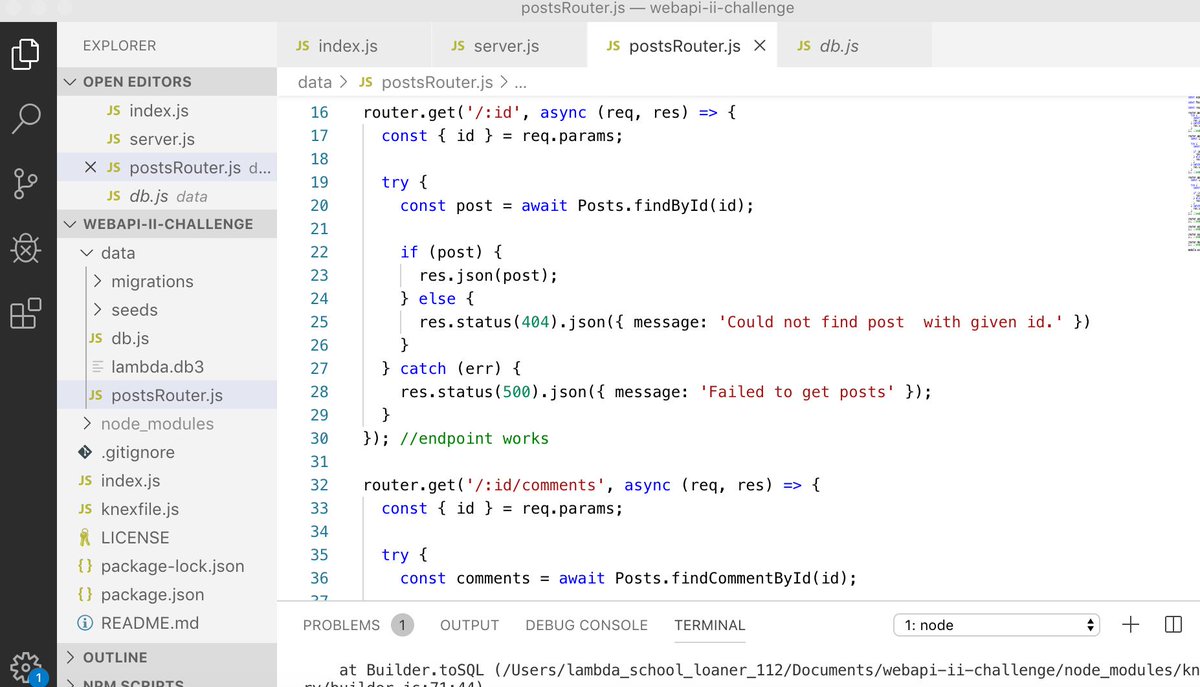Toggle panel layout via split icon

[x=1172, y=624]
